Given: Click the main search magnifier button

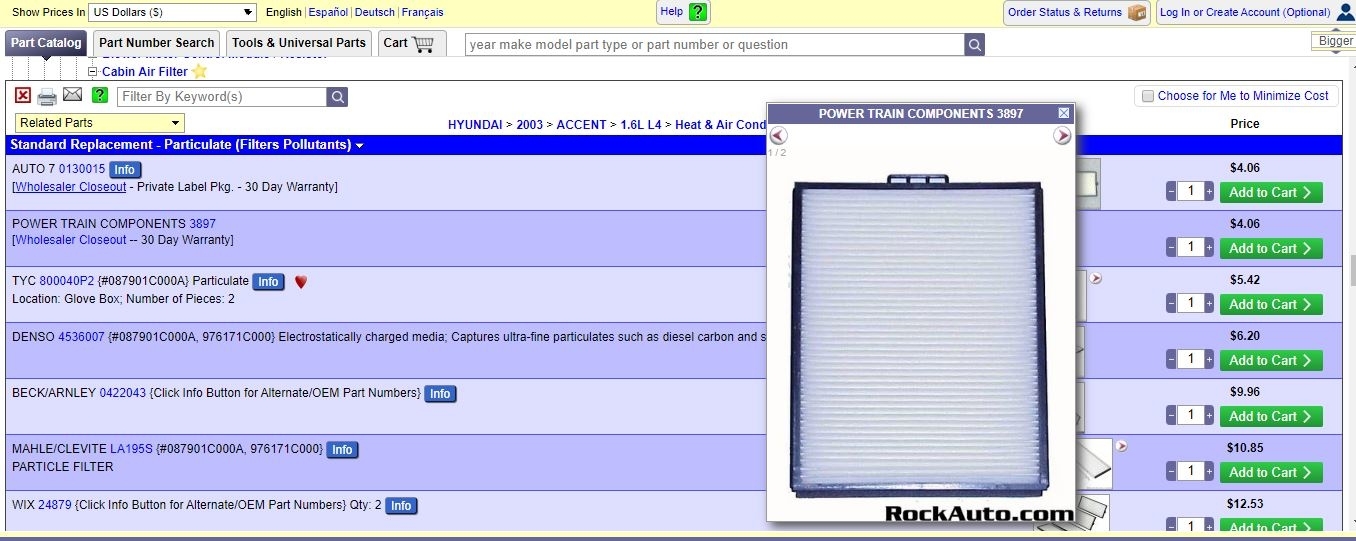Looking at the screenshot, I should click(974, 45).
